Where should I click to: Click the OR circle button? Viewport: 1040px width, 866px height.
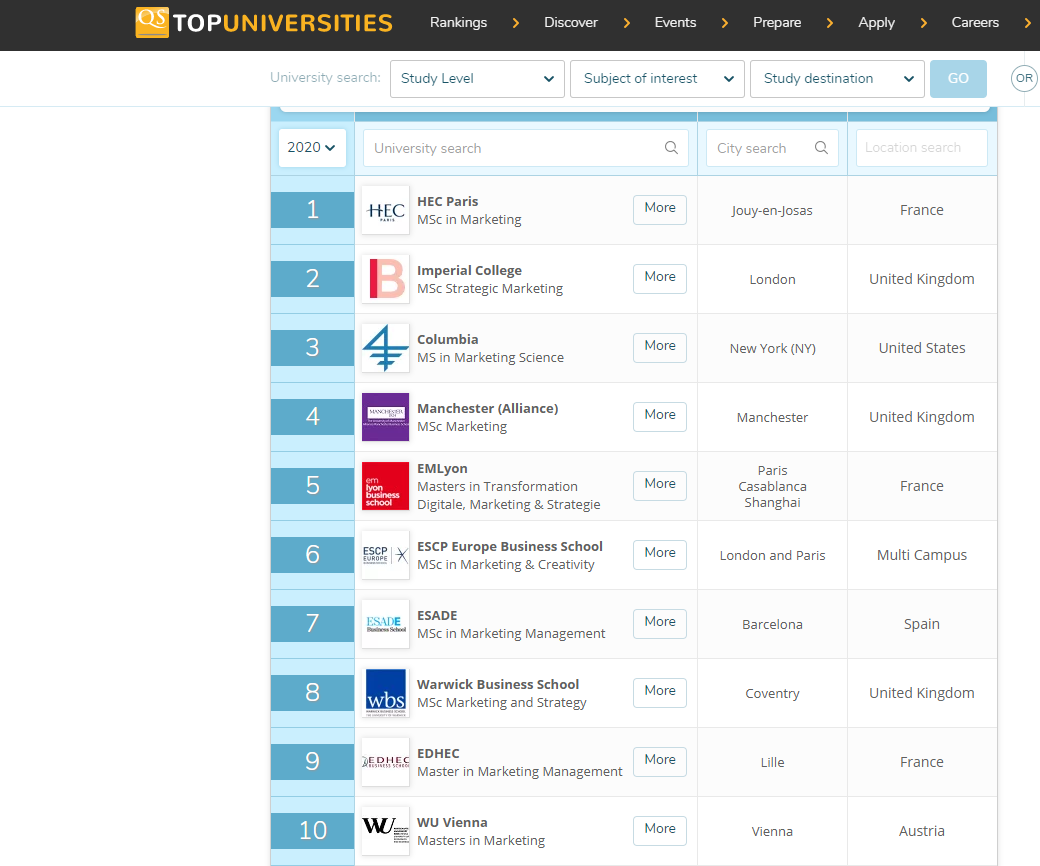[x=1024, y=78]
